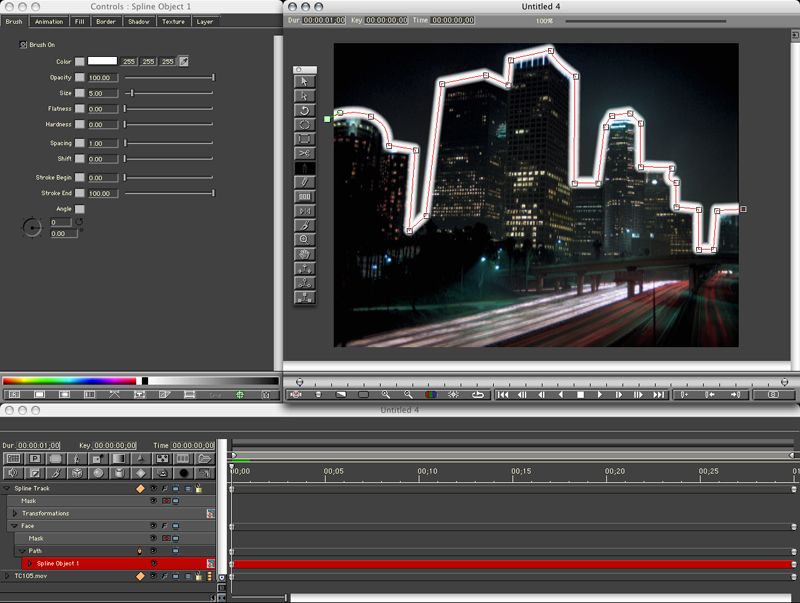Toggle visibility of the Face track

(x=153, y=525)
